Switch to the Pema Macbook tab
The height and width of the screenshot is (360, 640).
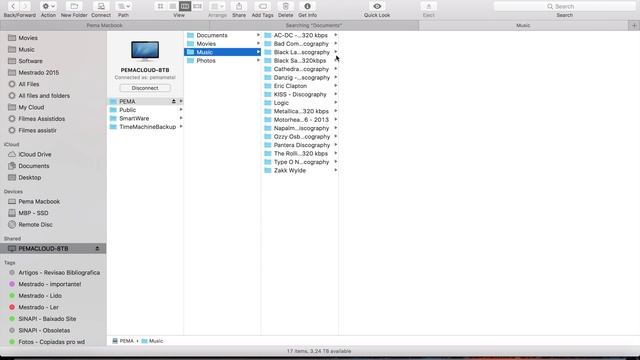pos(104,25)
